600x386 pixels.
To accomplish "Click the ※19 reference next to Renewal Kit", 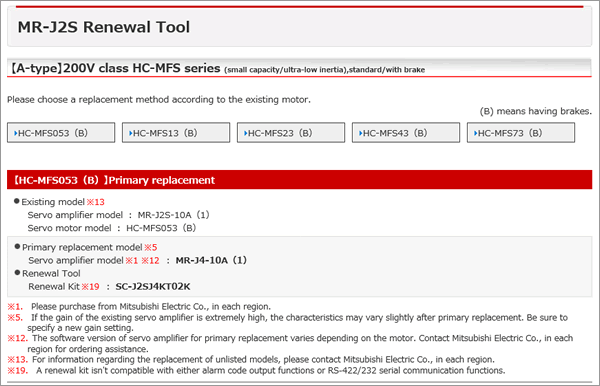I will coord(90,287).
